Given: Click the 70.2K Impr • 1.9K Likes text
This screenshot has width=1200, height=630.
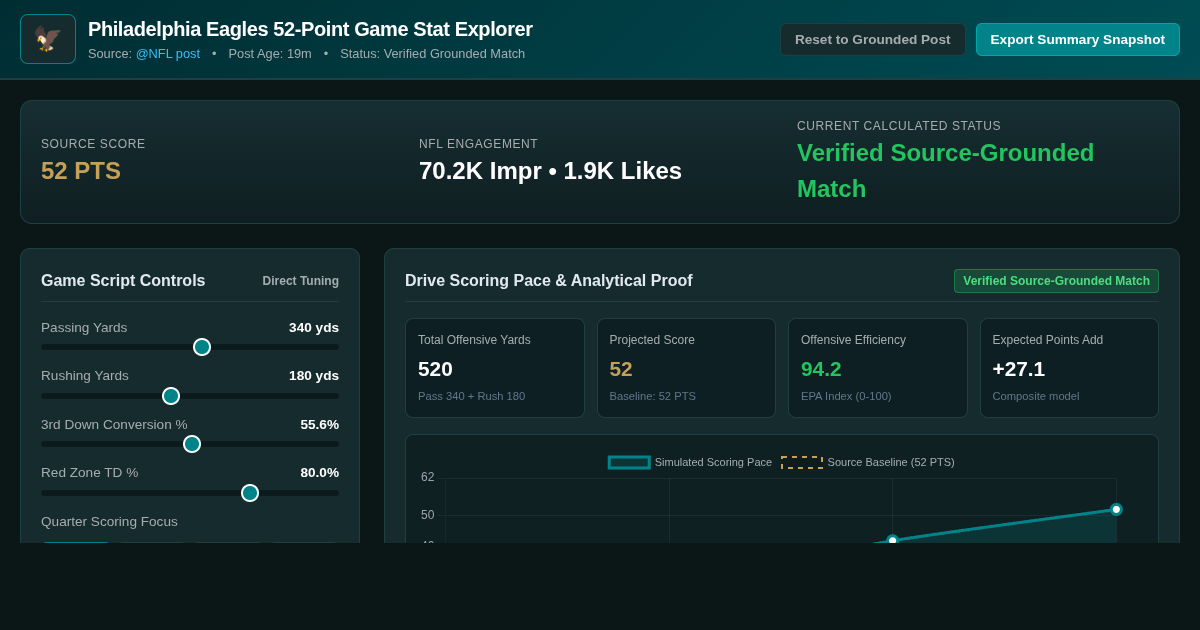Looking at the screenshot, I should 550,171.
